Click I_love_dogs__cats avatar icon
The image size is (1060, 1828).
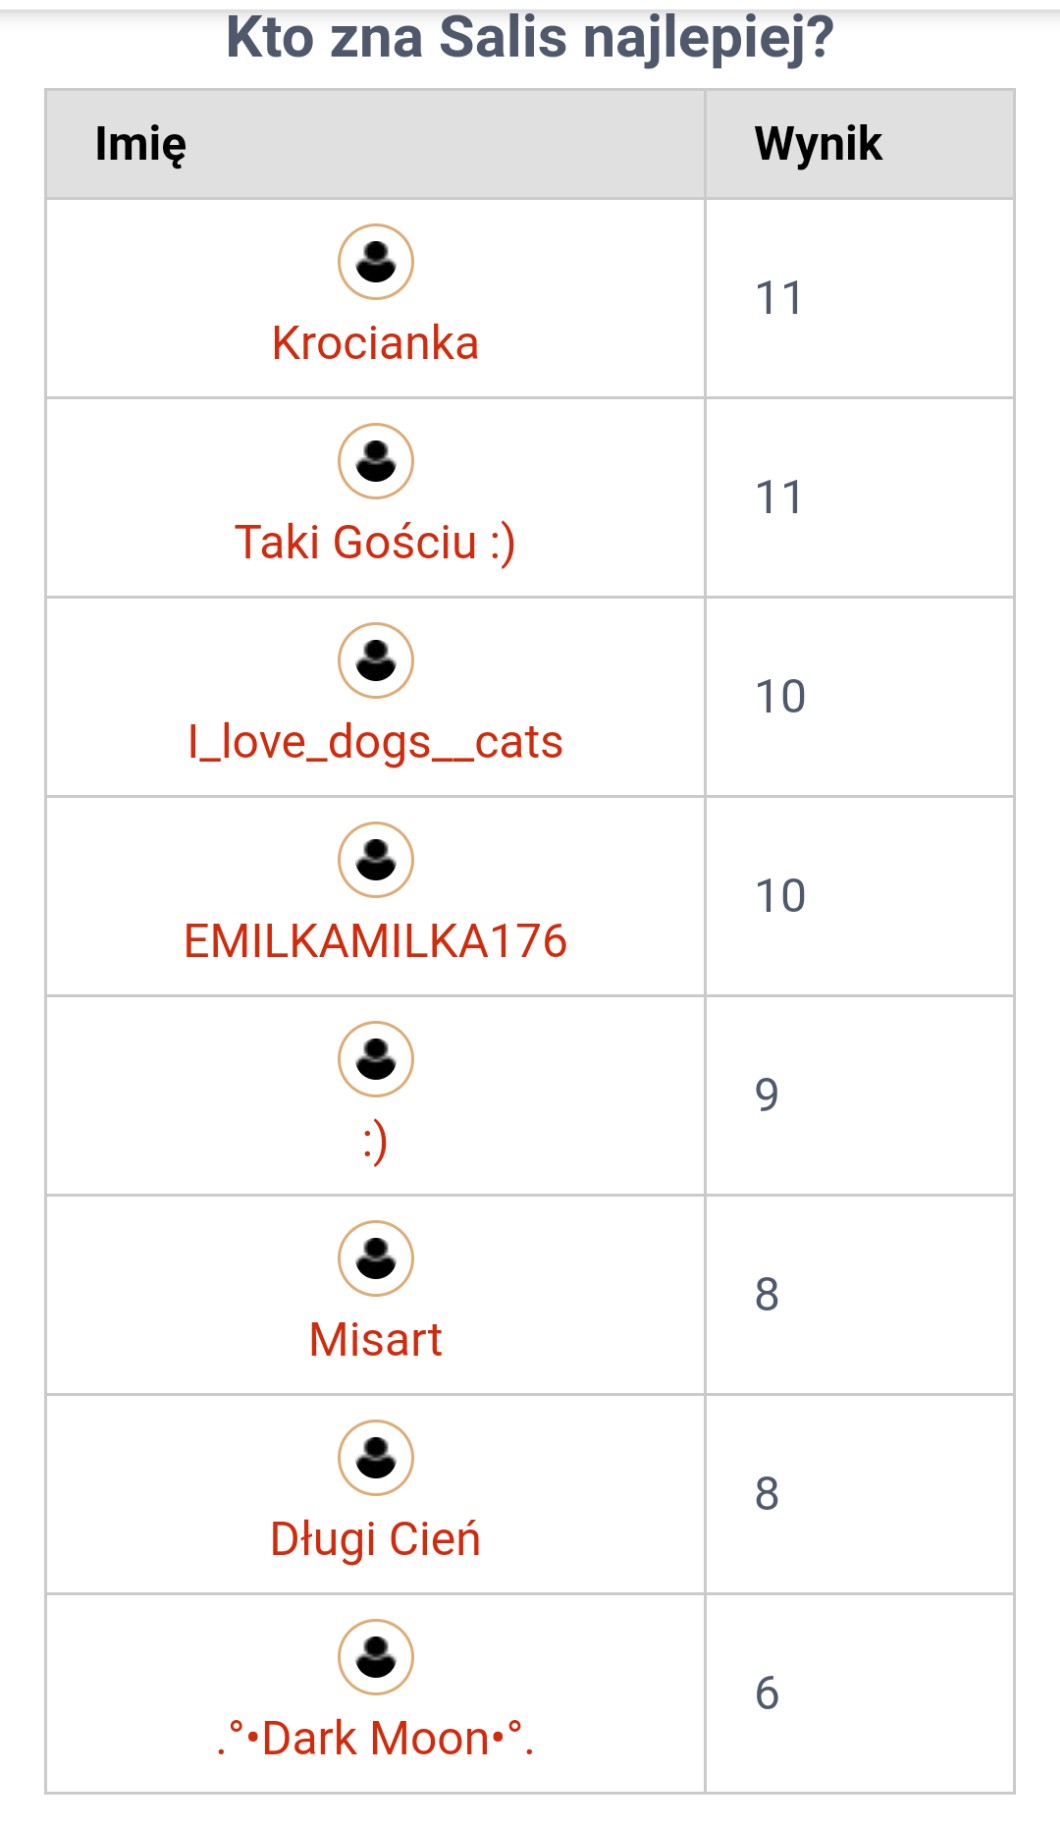375,660
